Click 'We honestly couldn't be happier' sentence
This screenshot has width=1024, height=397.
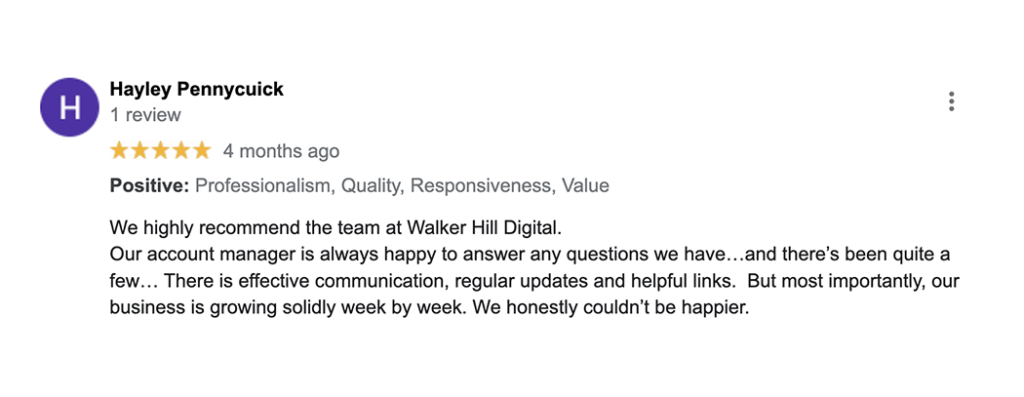610,308
